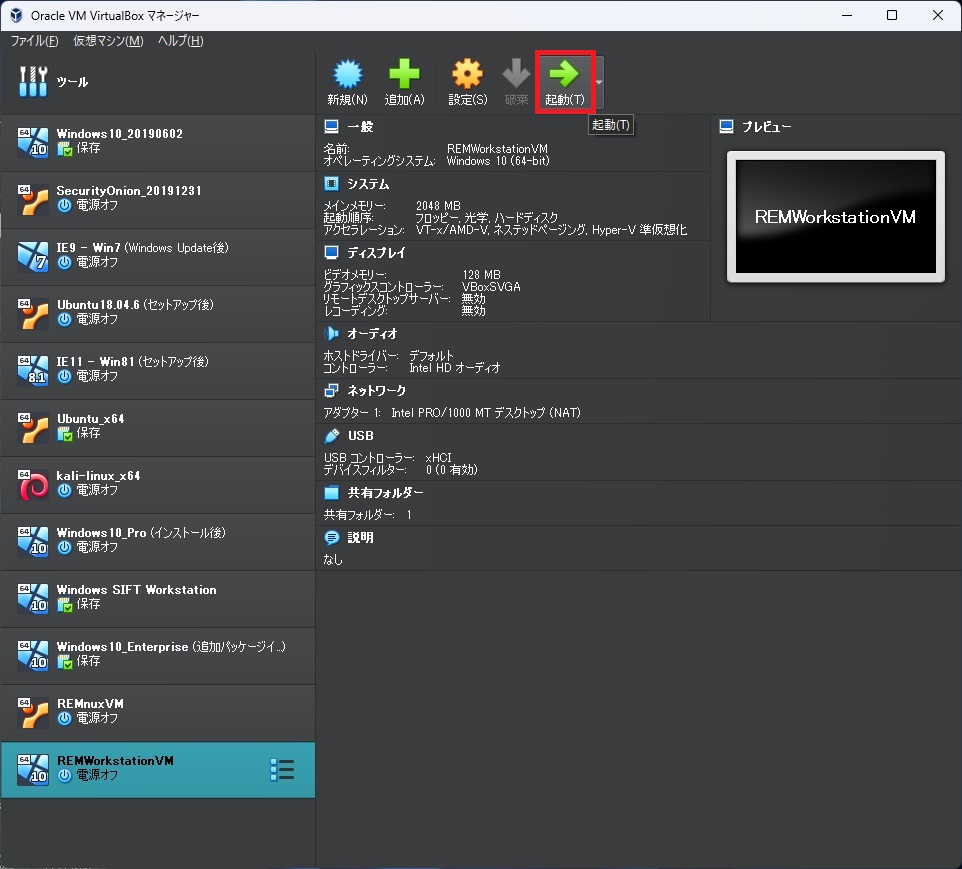Image resolution: width=962 pixels, height=869 pixels.
Task: Maximize the VirtualBox manager window
Action: point(892,15)
